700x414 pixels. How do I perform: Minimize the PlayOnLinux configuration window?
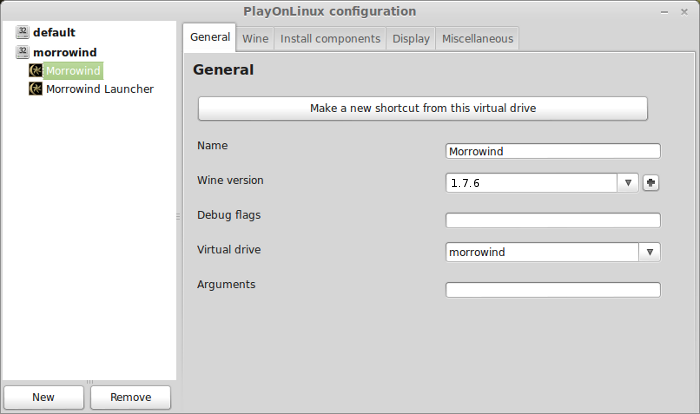tap(664, 12)
